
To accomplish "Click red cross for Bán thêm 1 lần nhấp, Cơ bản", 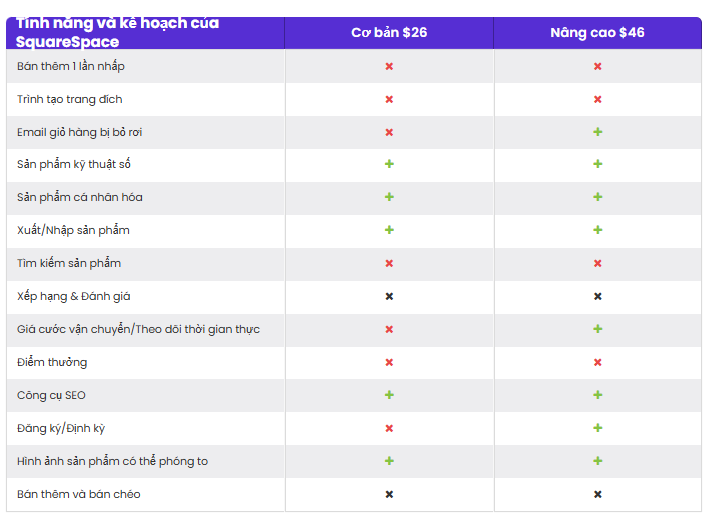I will (389, 66).
